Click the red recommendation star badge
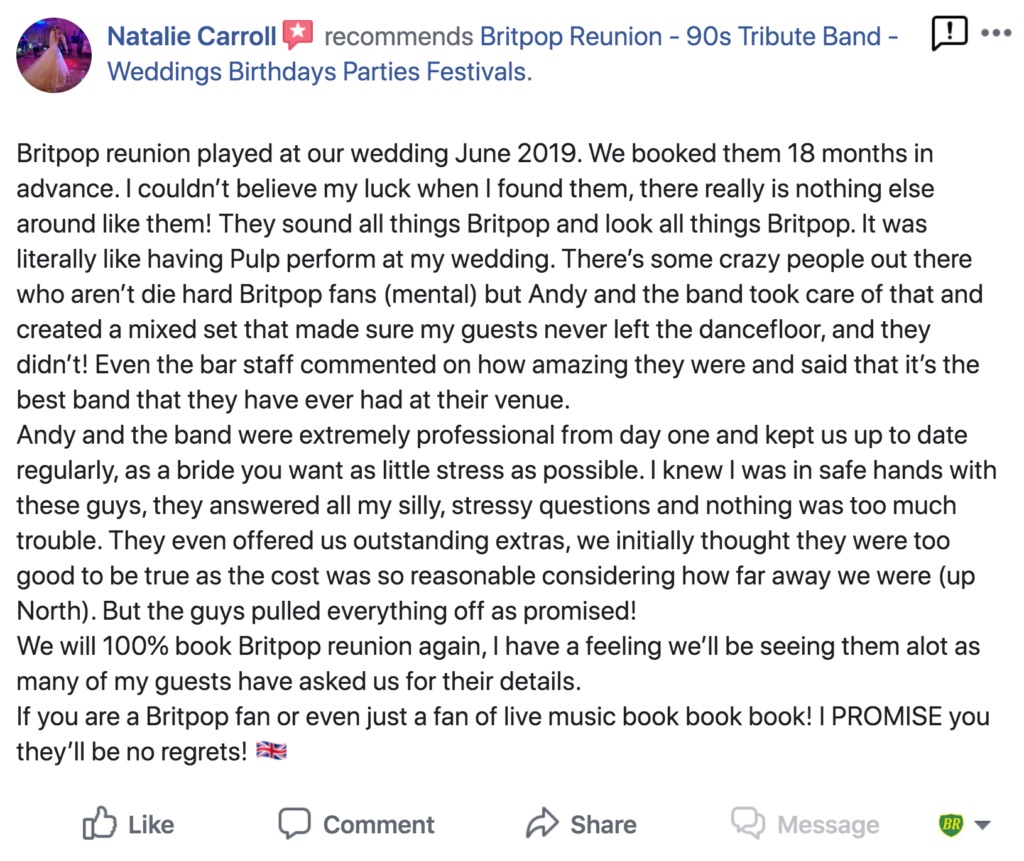This screenshot has width=1024, height=861. click(x=298, y=35)
